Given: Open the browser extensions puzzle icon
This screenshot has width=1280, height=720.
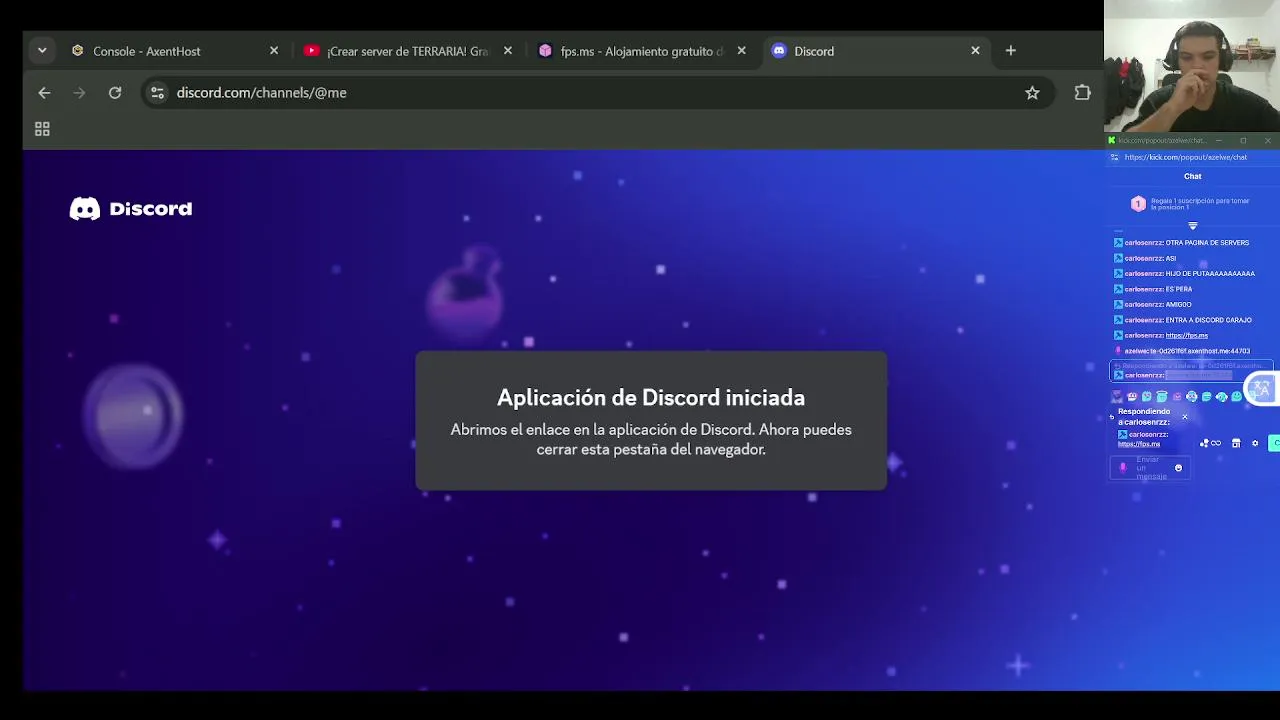Looking at the screenshot, I should tap(1082, 93).
